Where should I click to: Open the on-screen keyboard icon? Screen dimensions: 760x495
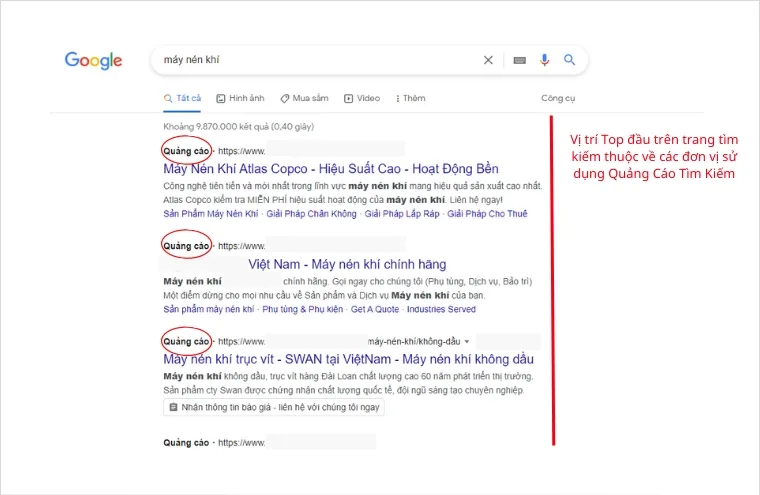(520, 60)
